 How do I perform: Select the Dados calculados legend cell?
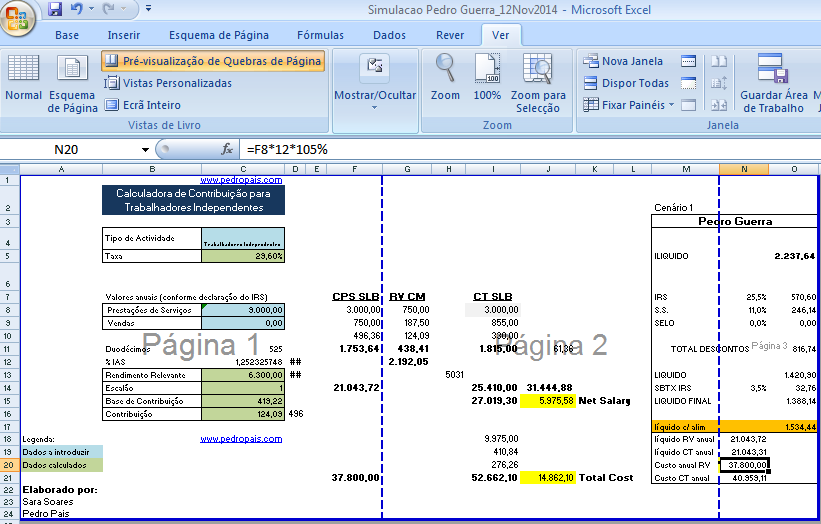coord(62,465)
